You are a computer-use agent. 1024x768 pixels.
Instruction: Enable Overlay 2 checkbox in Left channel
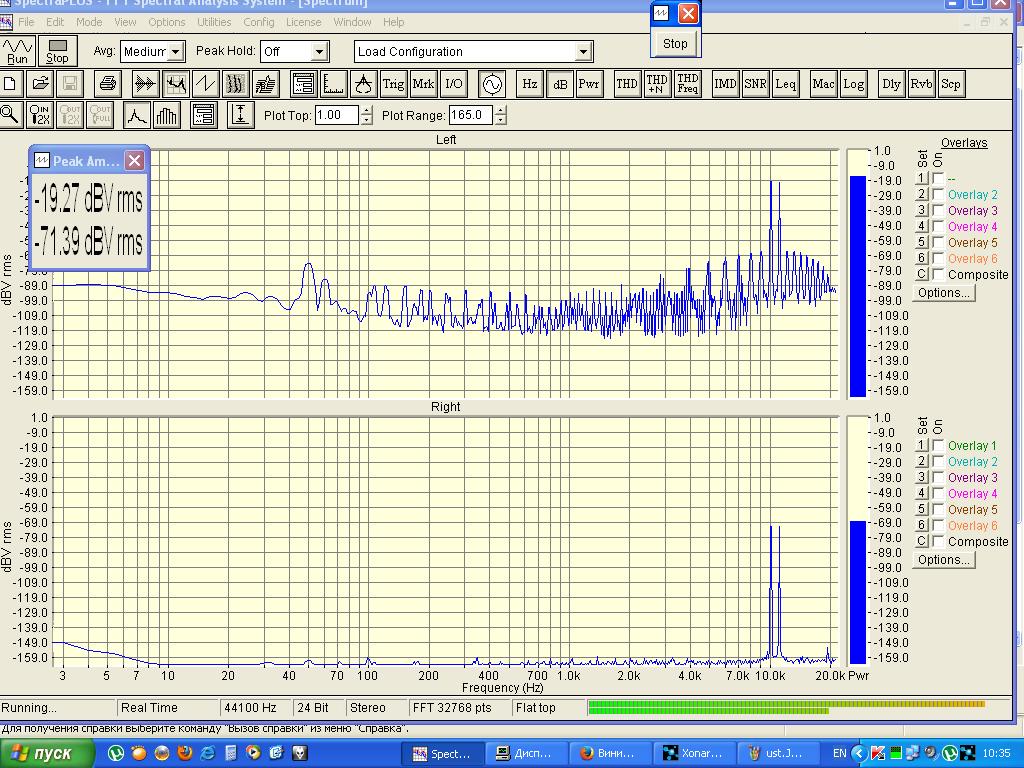(938, 195)
